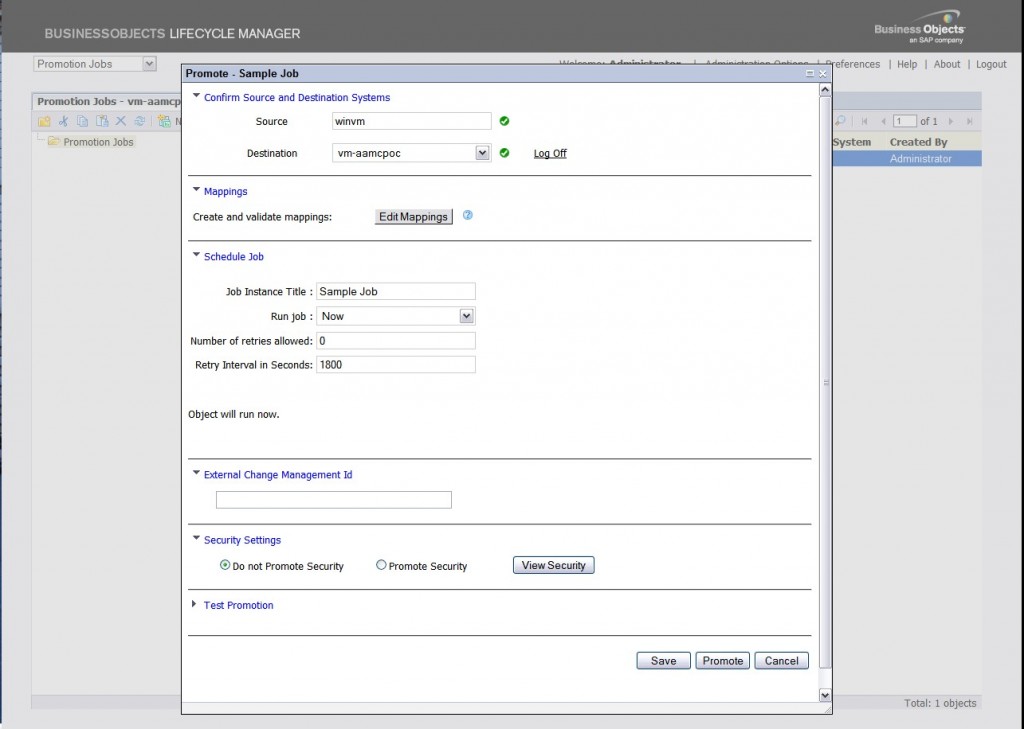
Task: Expand the Test Promotion section
Action: click(194, 604)
